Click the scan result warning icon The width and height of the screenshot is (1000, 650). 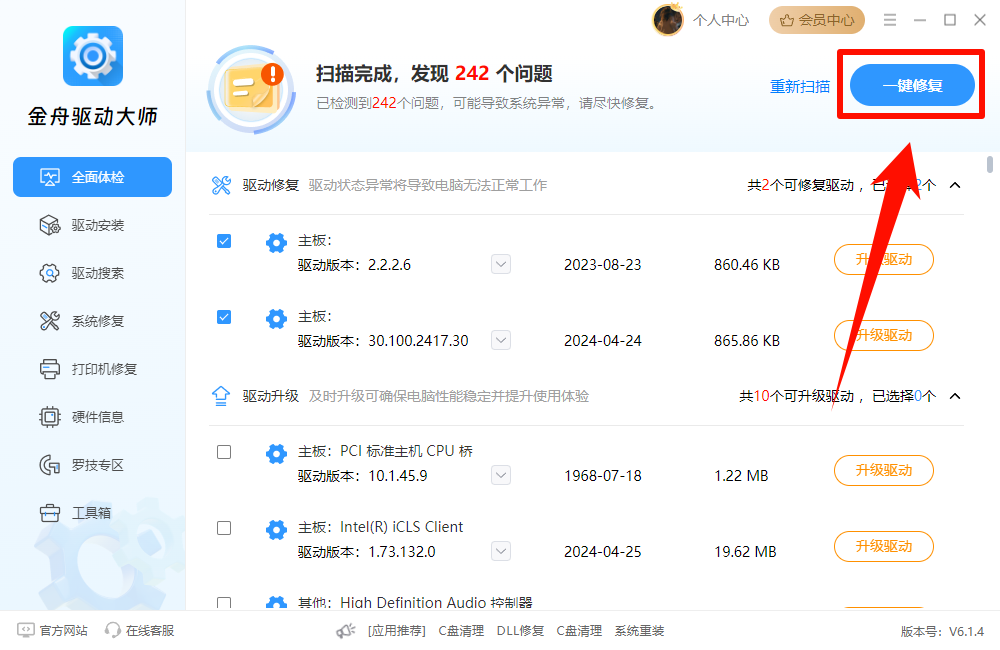[252, 89]
